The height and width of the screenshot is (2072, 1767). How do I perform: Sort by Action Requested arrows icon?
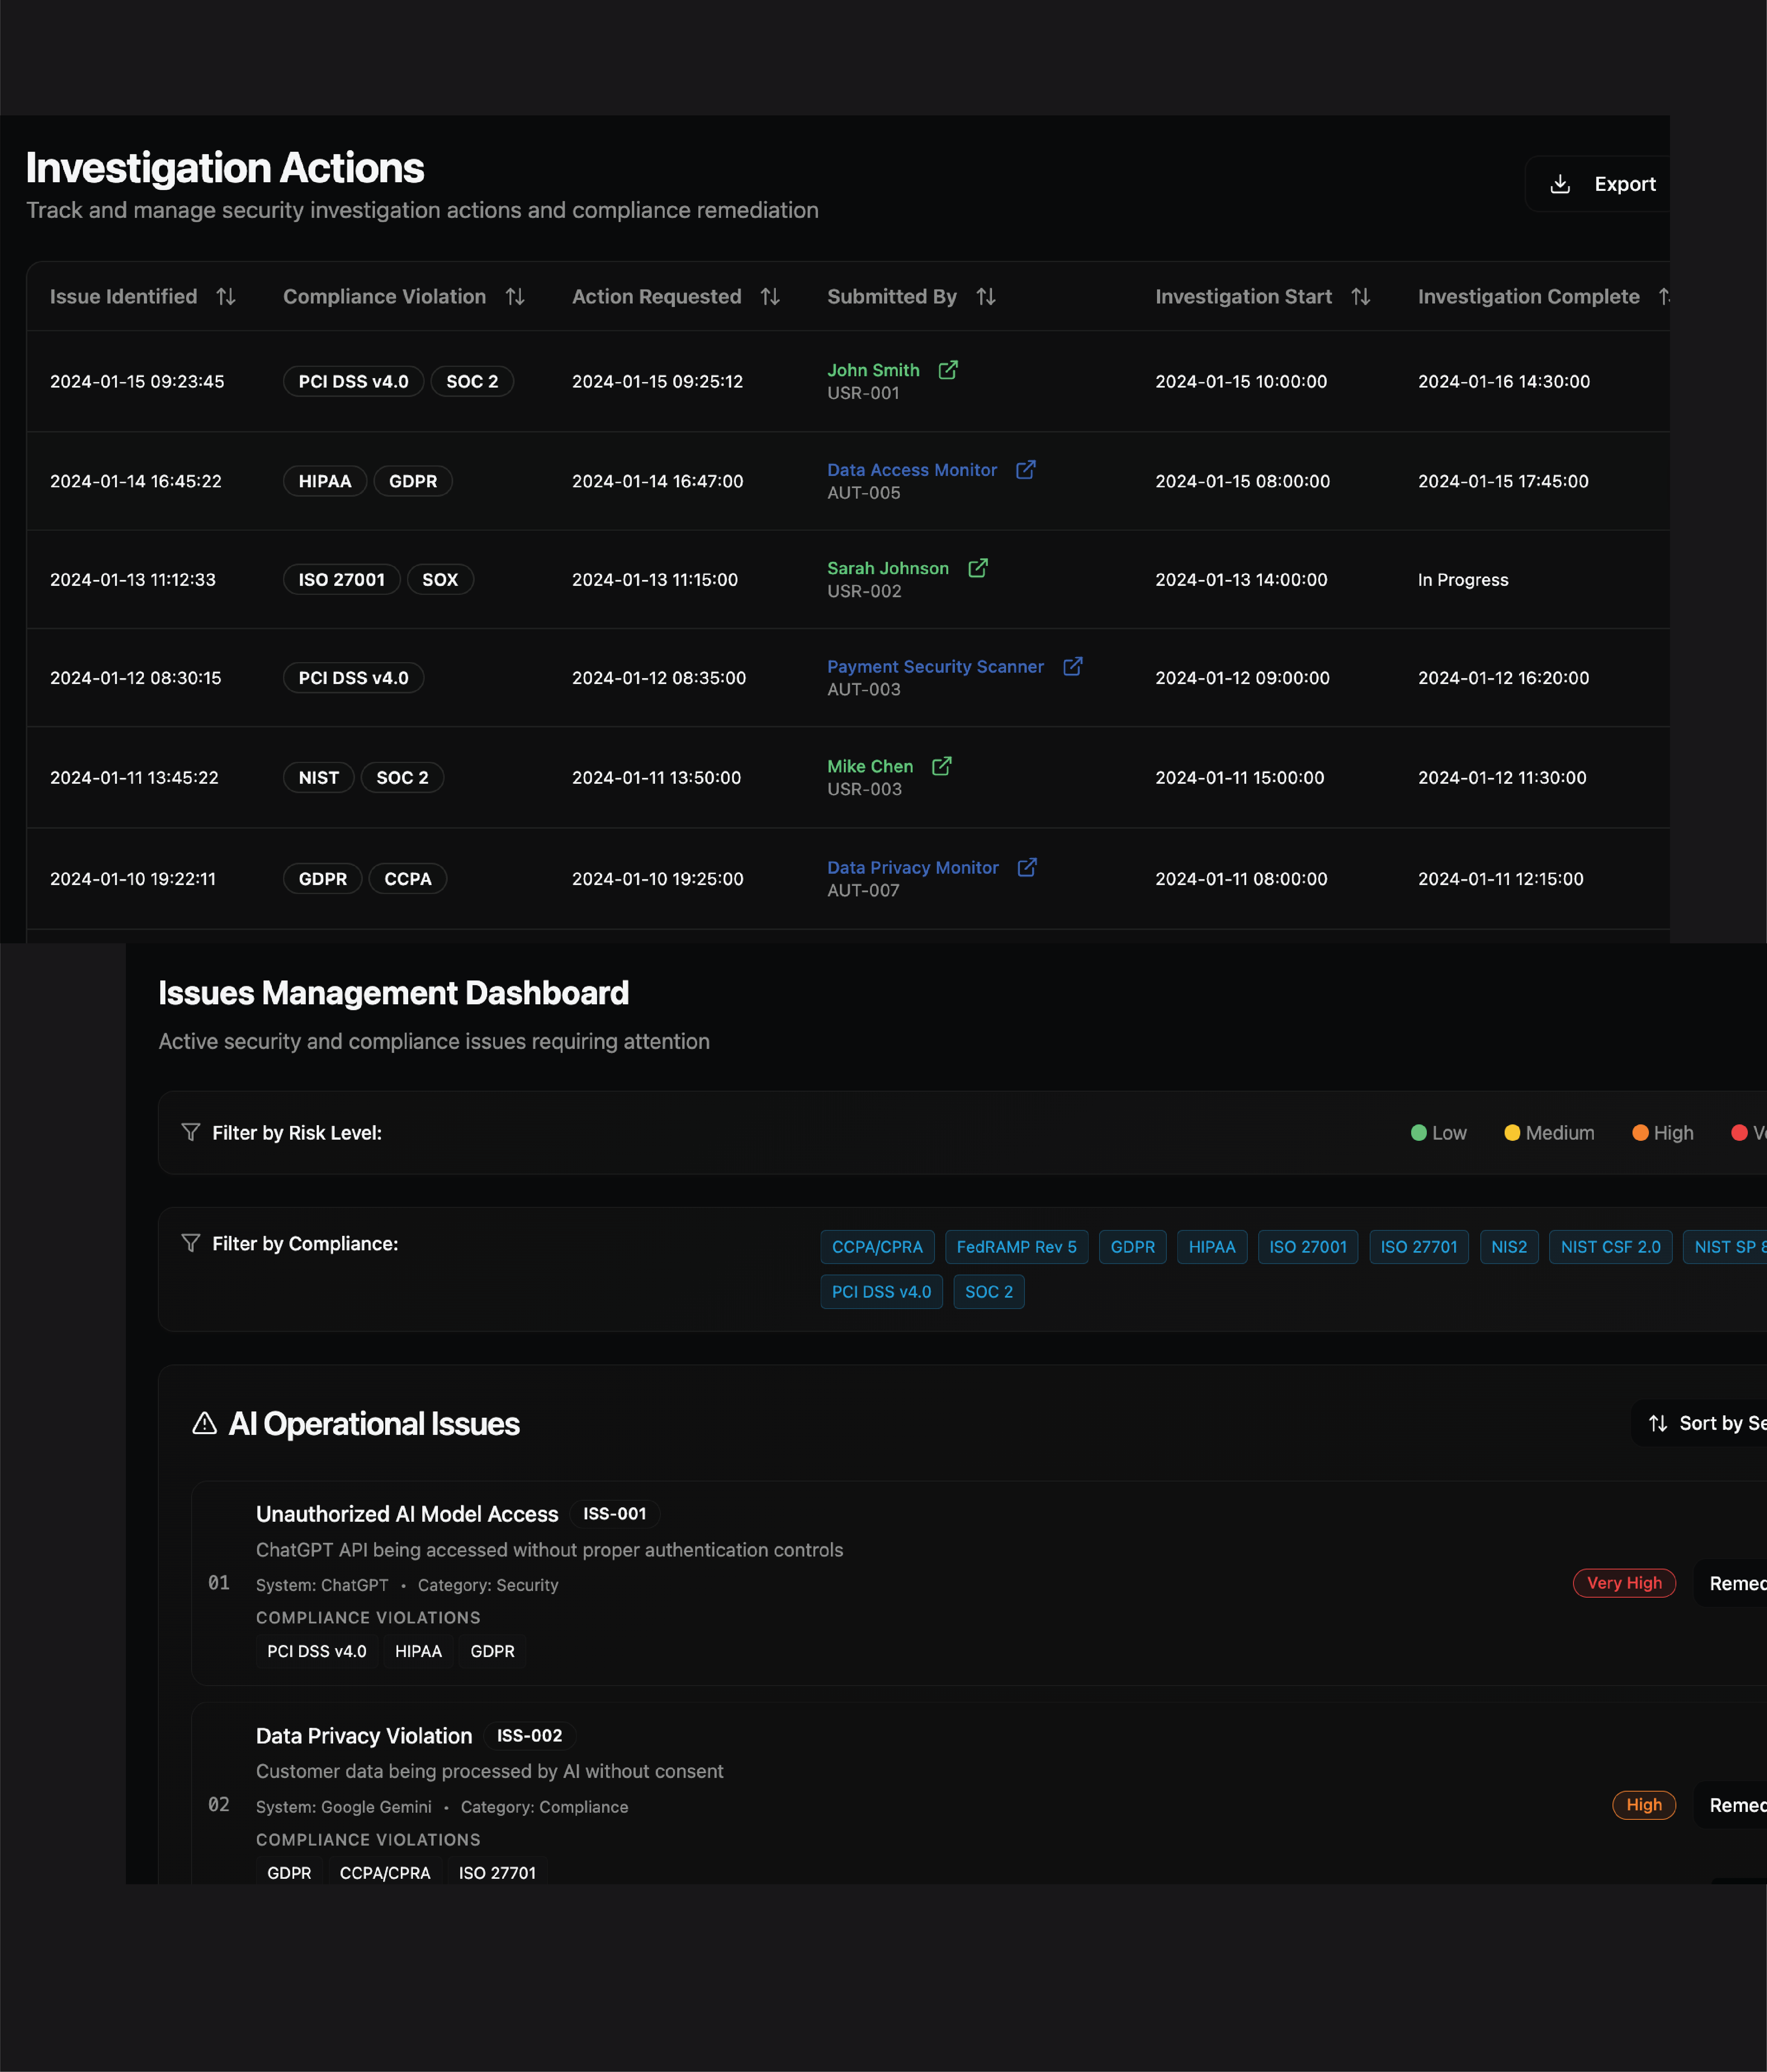[770, 297]
